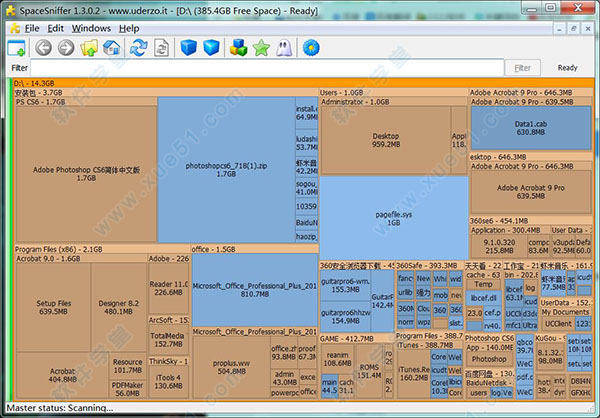Select the PS CS6 - 1.7GB folder header

(x=86, y=102)
